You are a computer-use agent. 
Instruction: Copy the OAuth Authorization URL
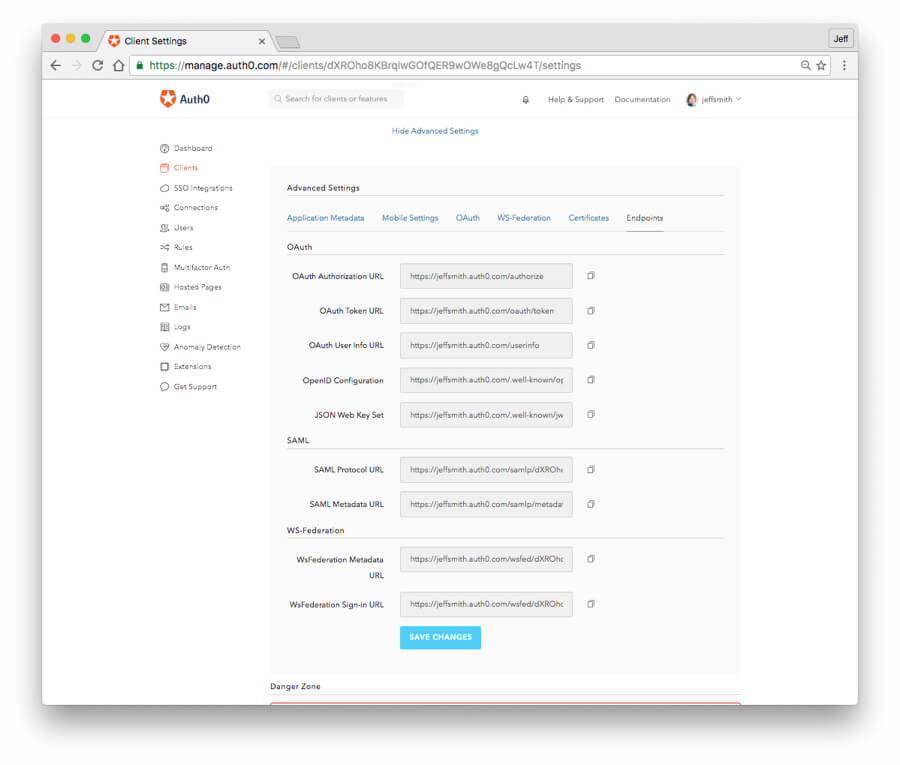[591, 276]
